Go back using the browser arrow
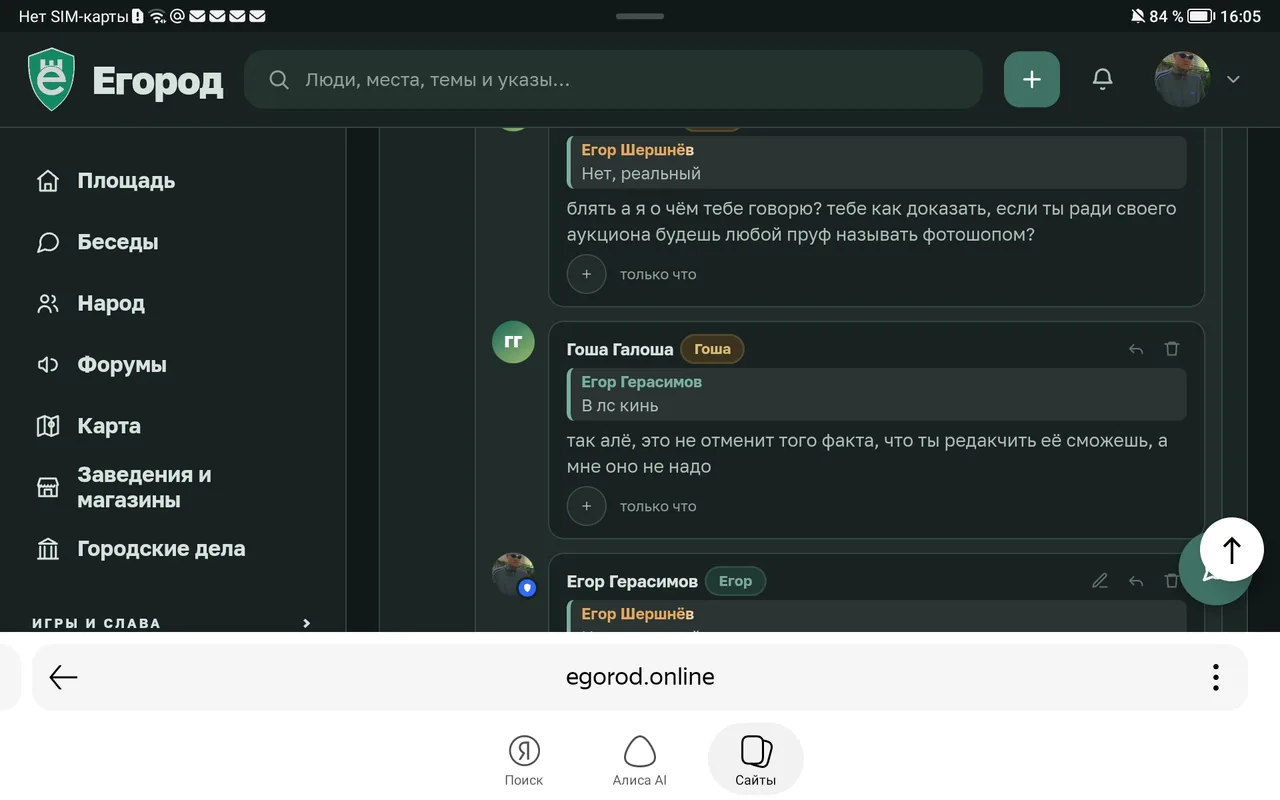Image resolution: width=1280 pixels, height=800 pixels. coord(63,677)
